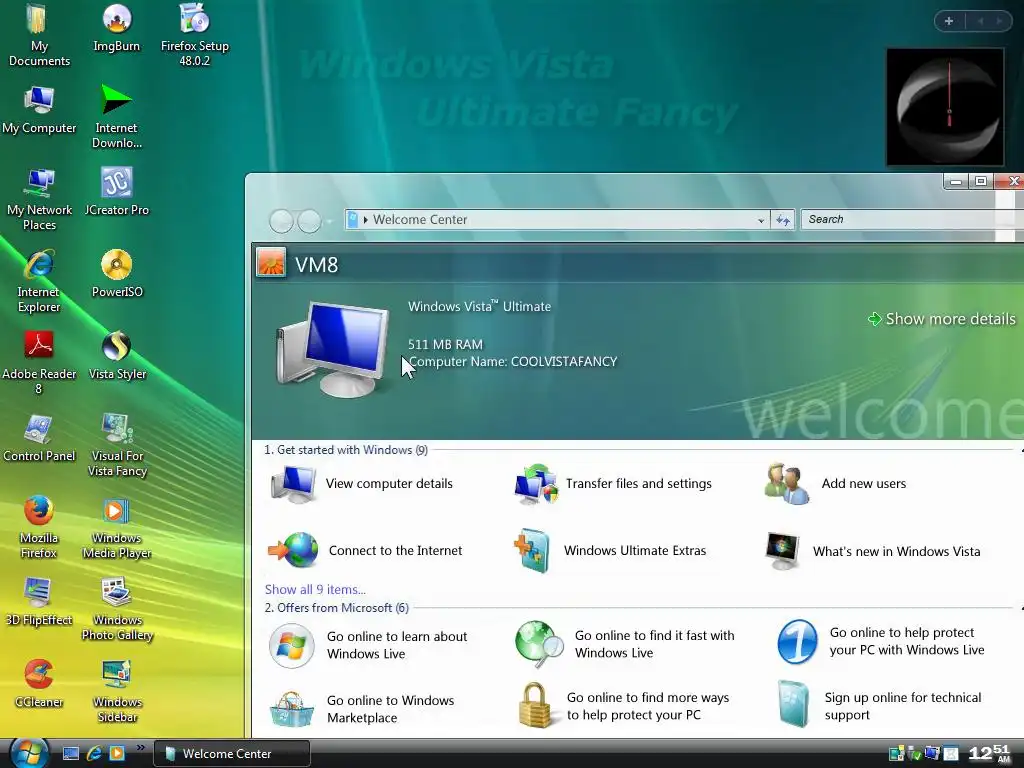Open Internet Download Manager desktop shortcut

[116, 118]
